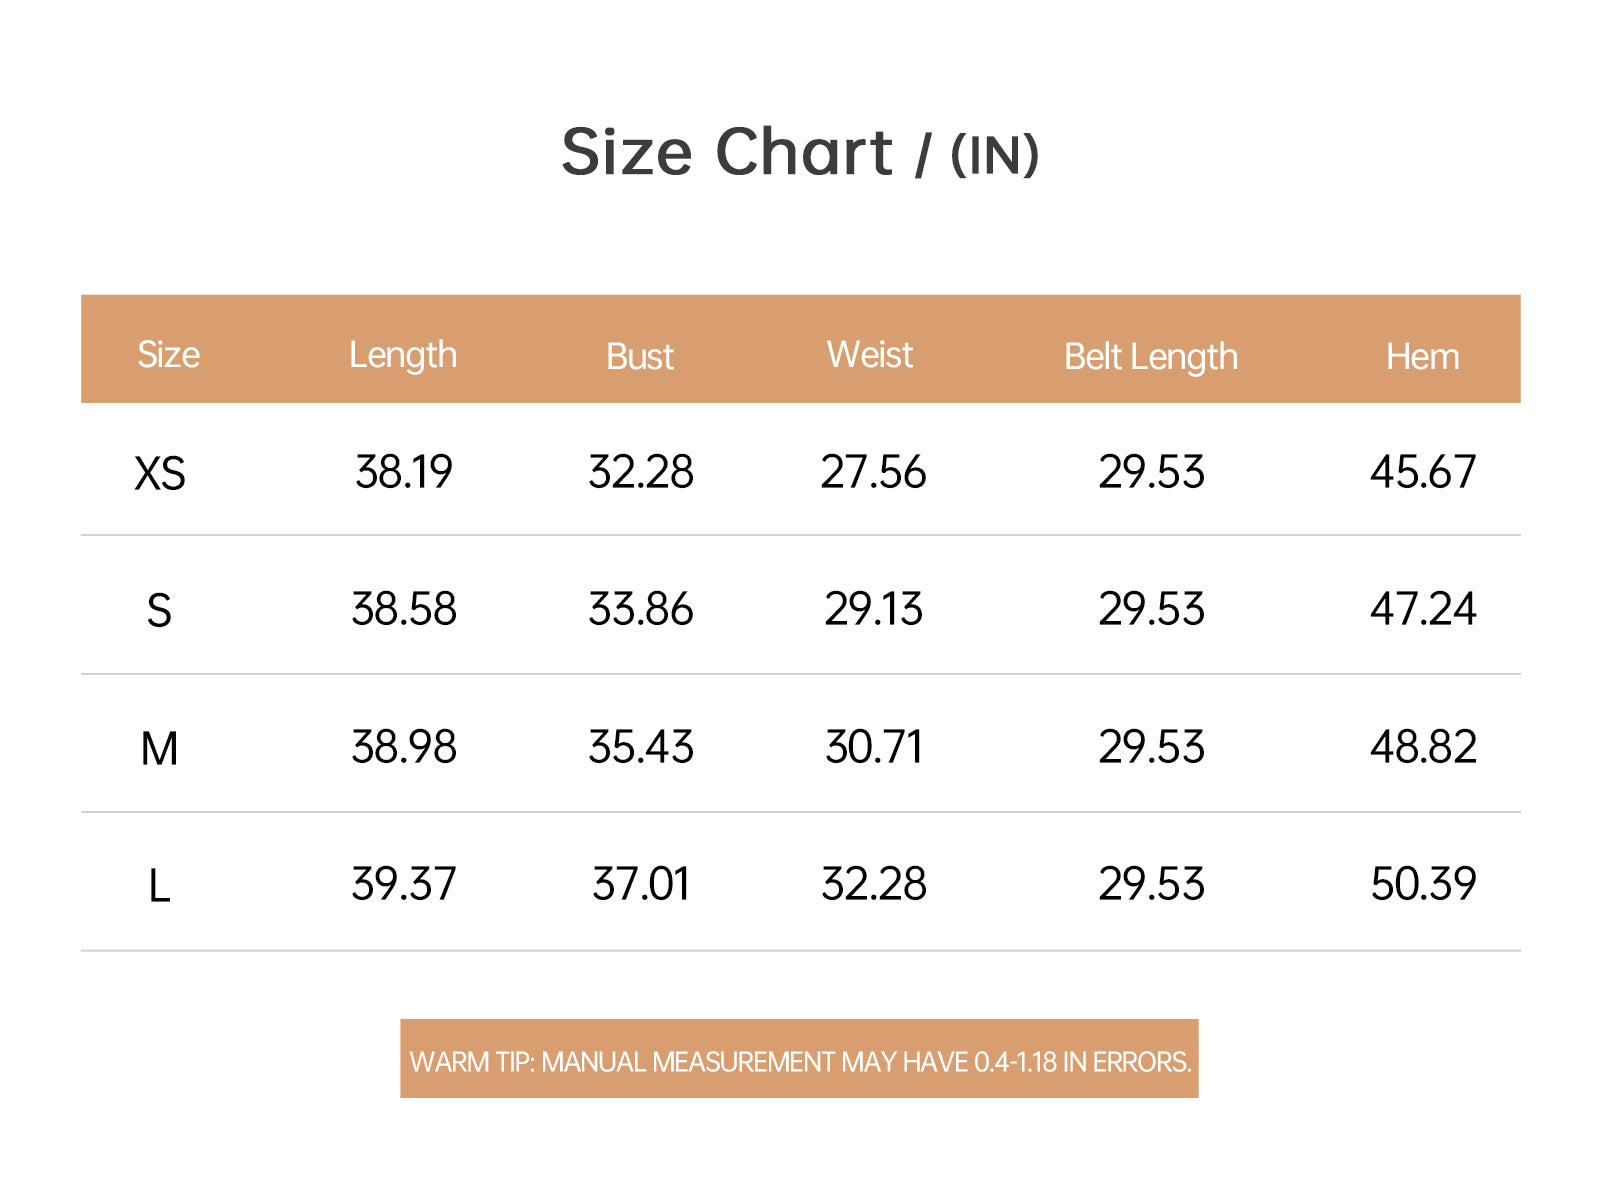1600x1200 pixels.
Task: Click the XS length value 38.19
Action: (x=404, y=472)
